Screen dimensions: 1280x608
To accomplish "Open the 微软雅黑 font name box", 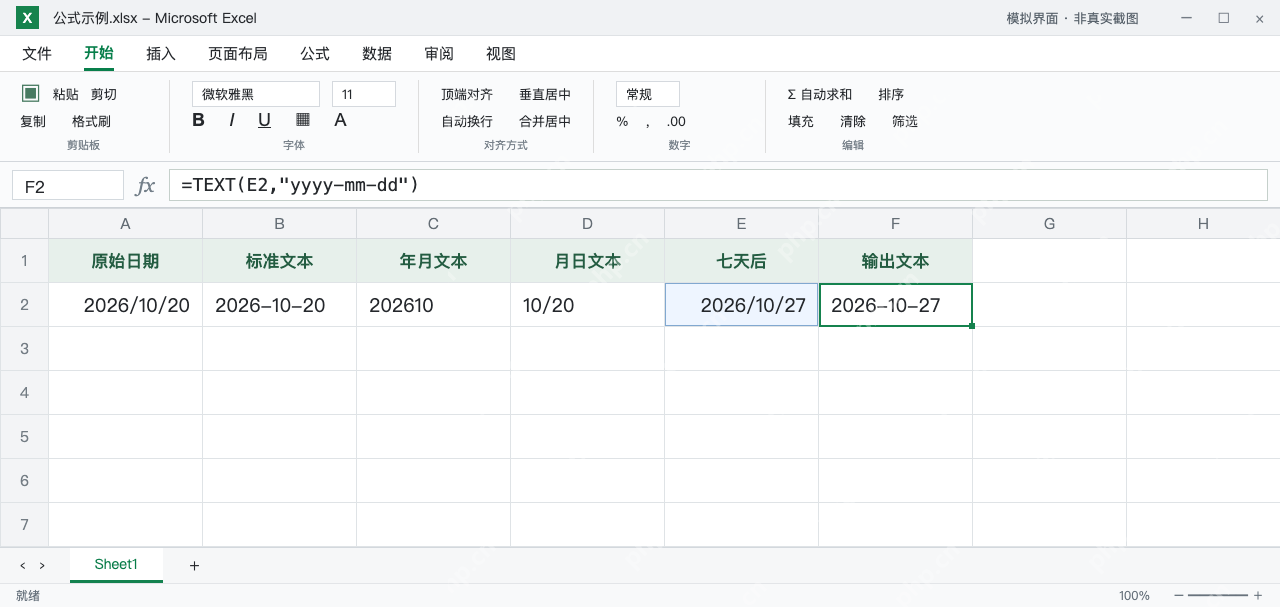I will point(256,94).
